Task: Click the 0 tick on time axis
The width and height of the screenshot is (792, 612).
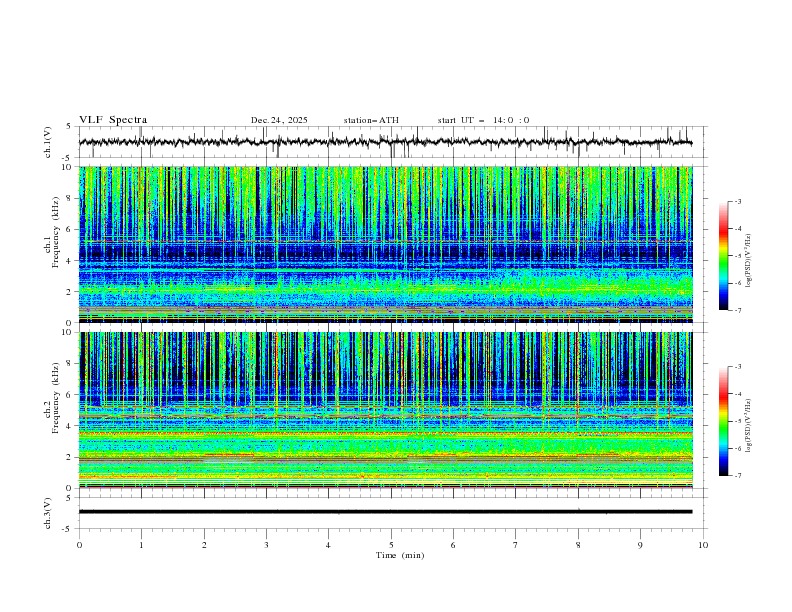Action: [79, 544]
